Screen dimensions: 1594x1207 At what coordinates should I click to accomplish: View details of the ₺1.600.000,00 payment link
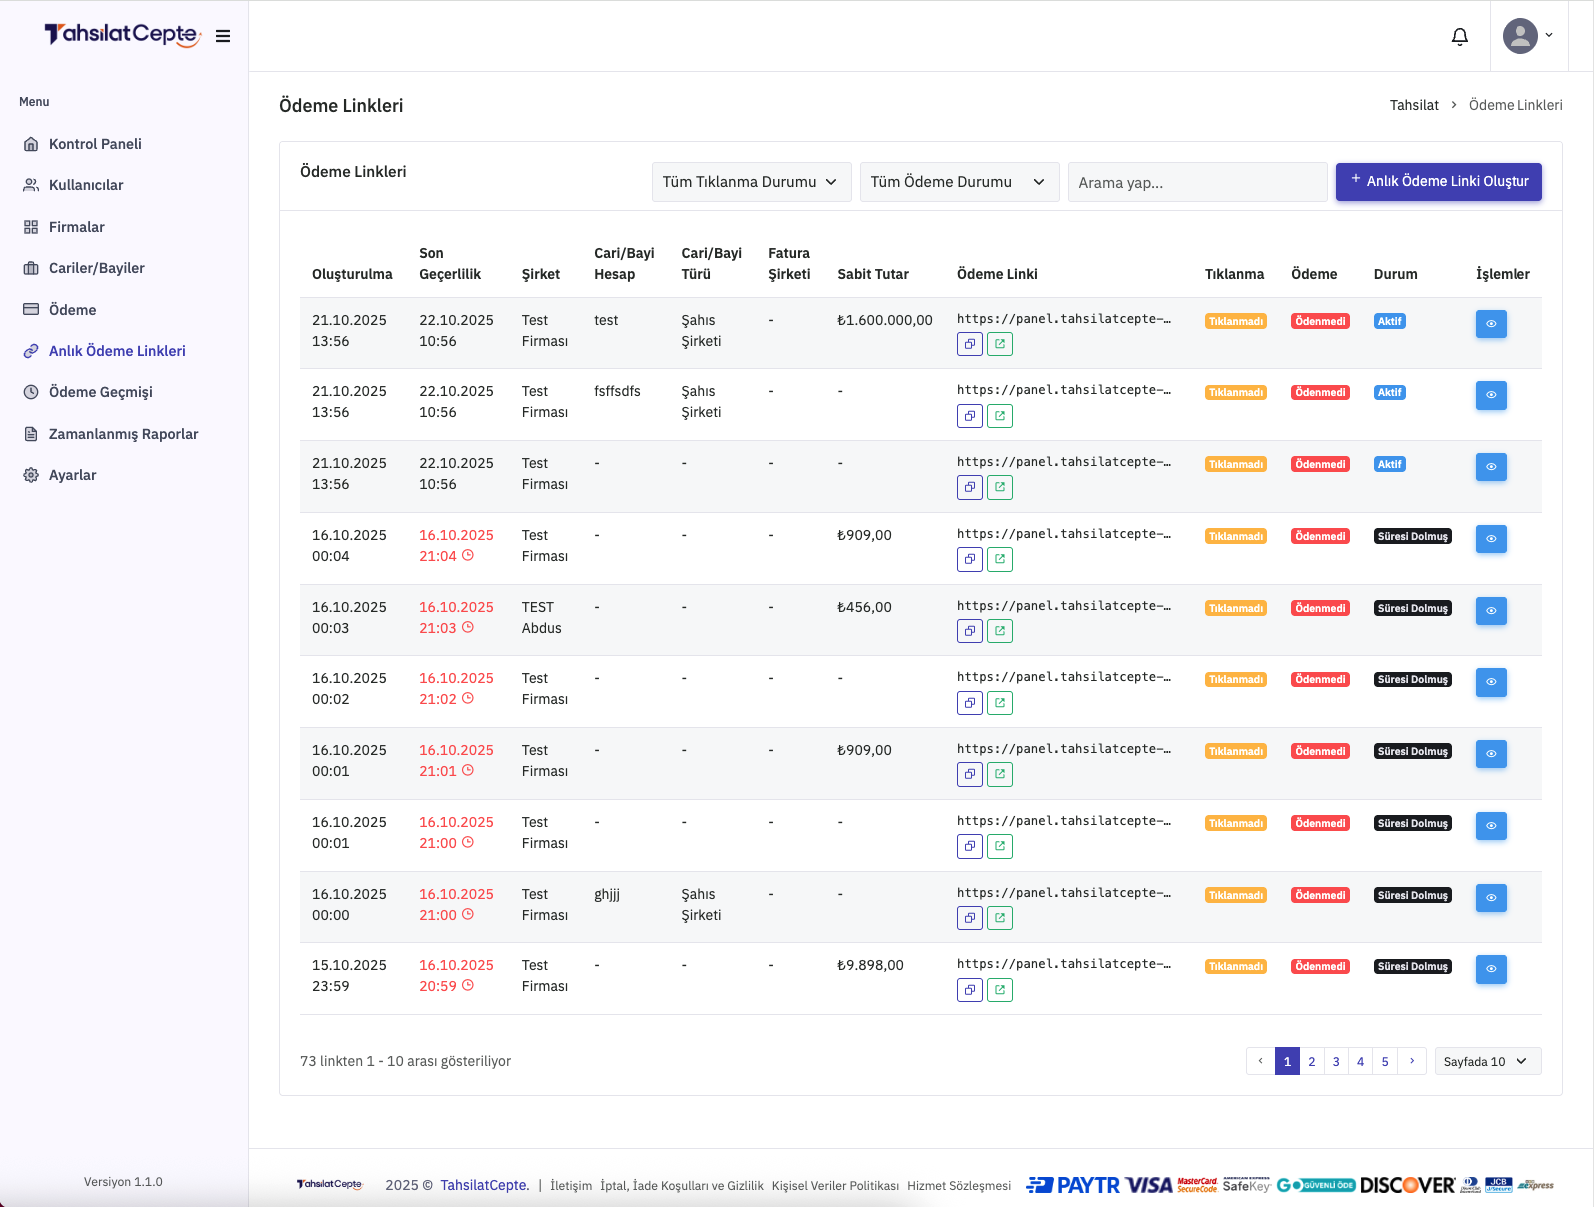click(1490, 324)
